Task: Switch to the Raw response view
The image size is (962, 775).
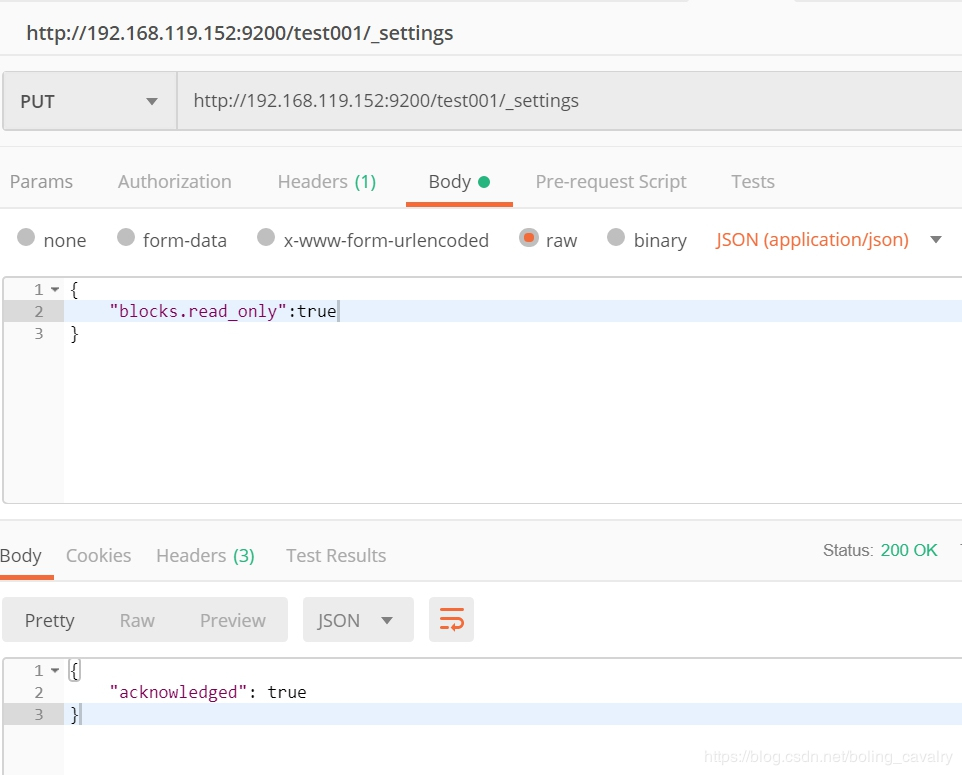Action: [137, 620]
